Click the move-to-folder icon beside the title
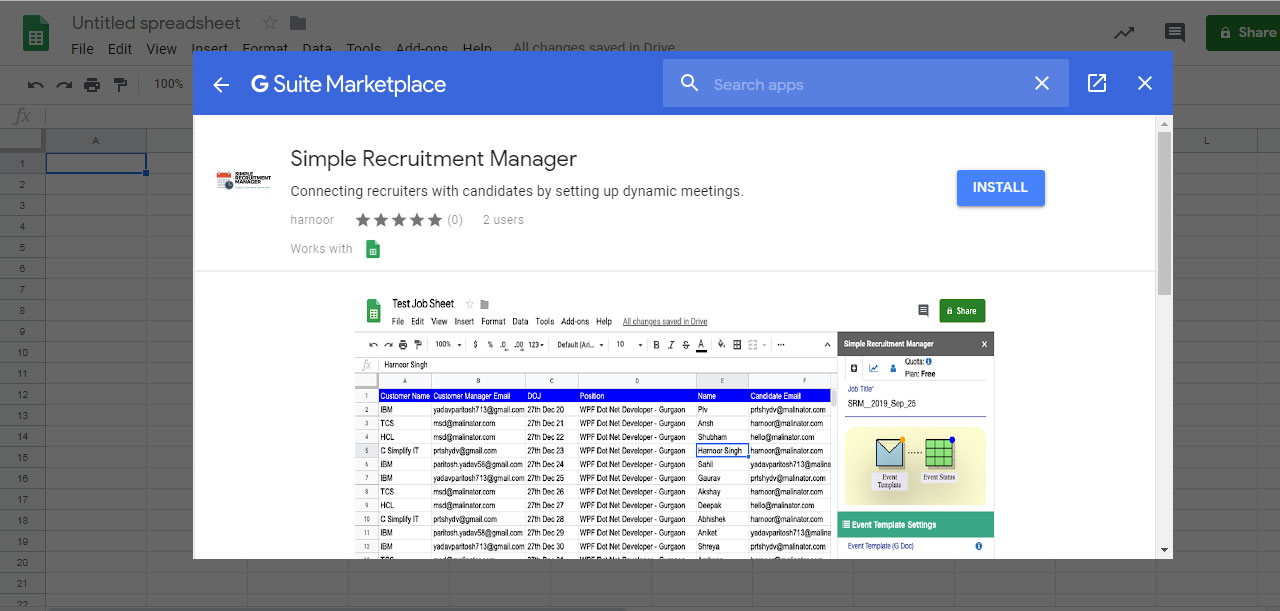 [298, 23]
